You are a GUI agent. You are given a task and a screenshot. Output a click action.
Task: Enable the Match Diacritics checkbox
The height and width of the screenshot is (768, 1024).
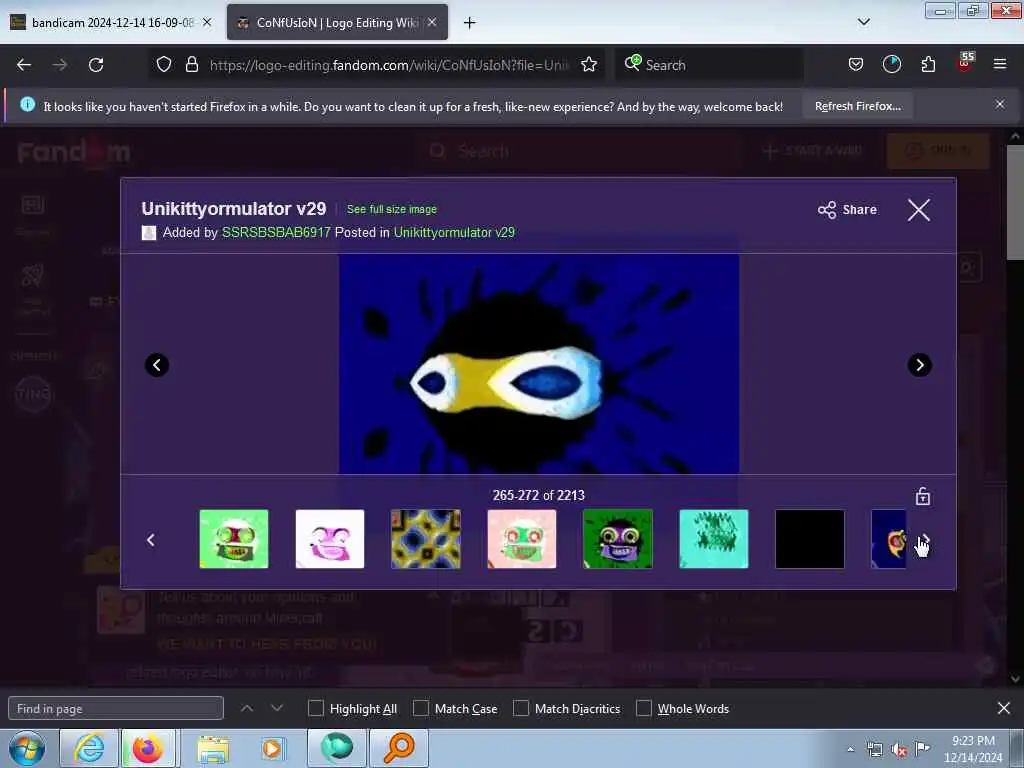521,708
